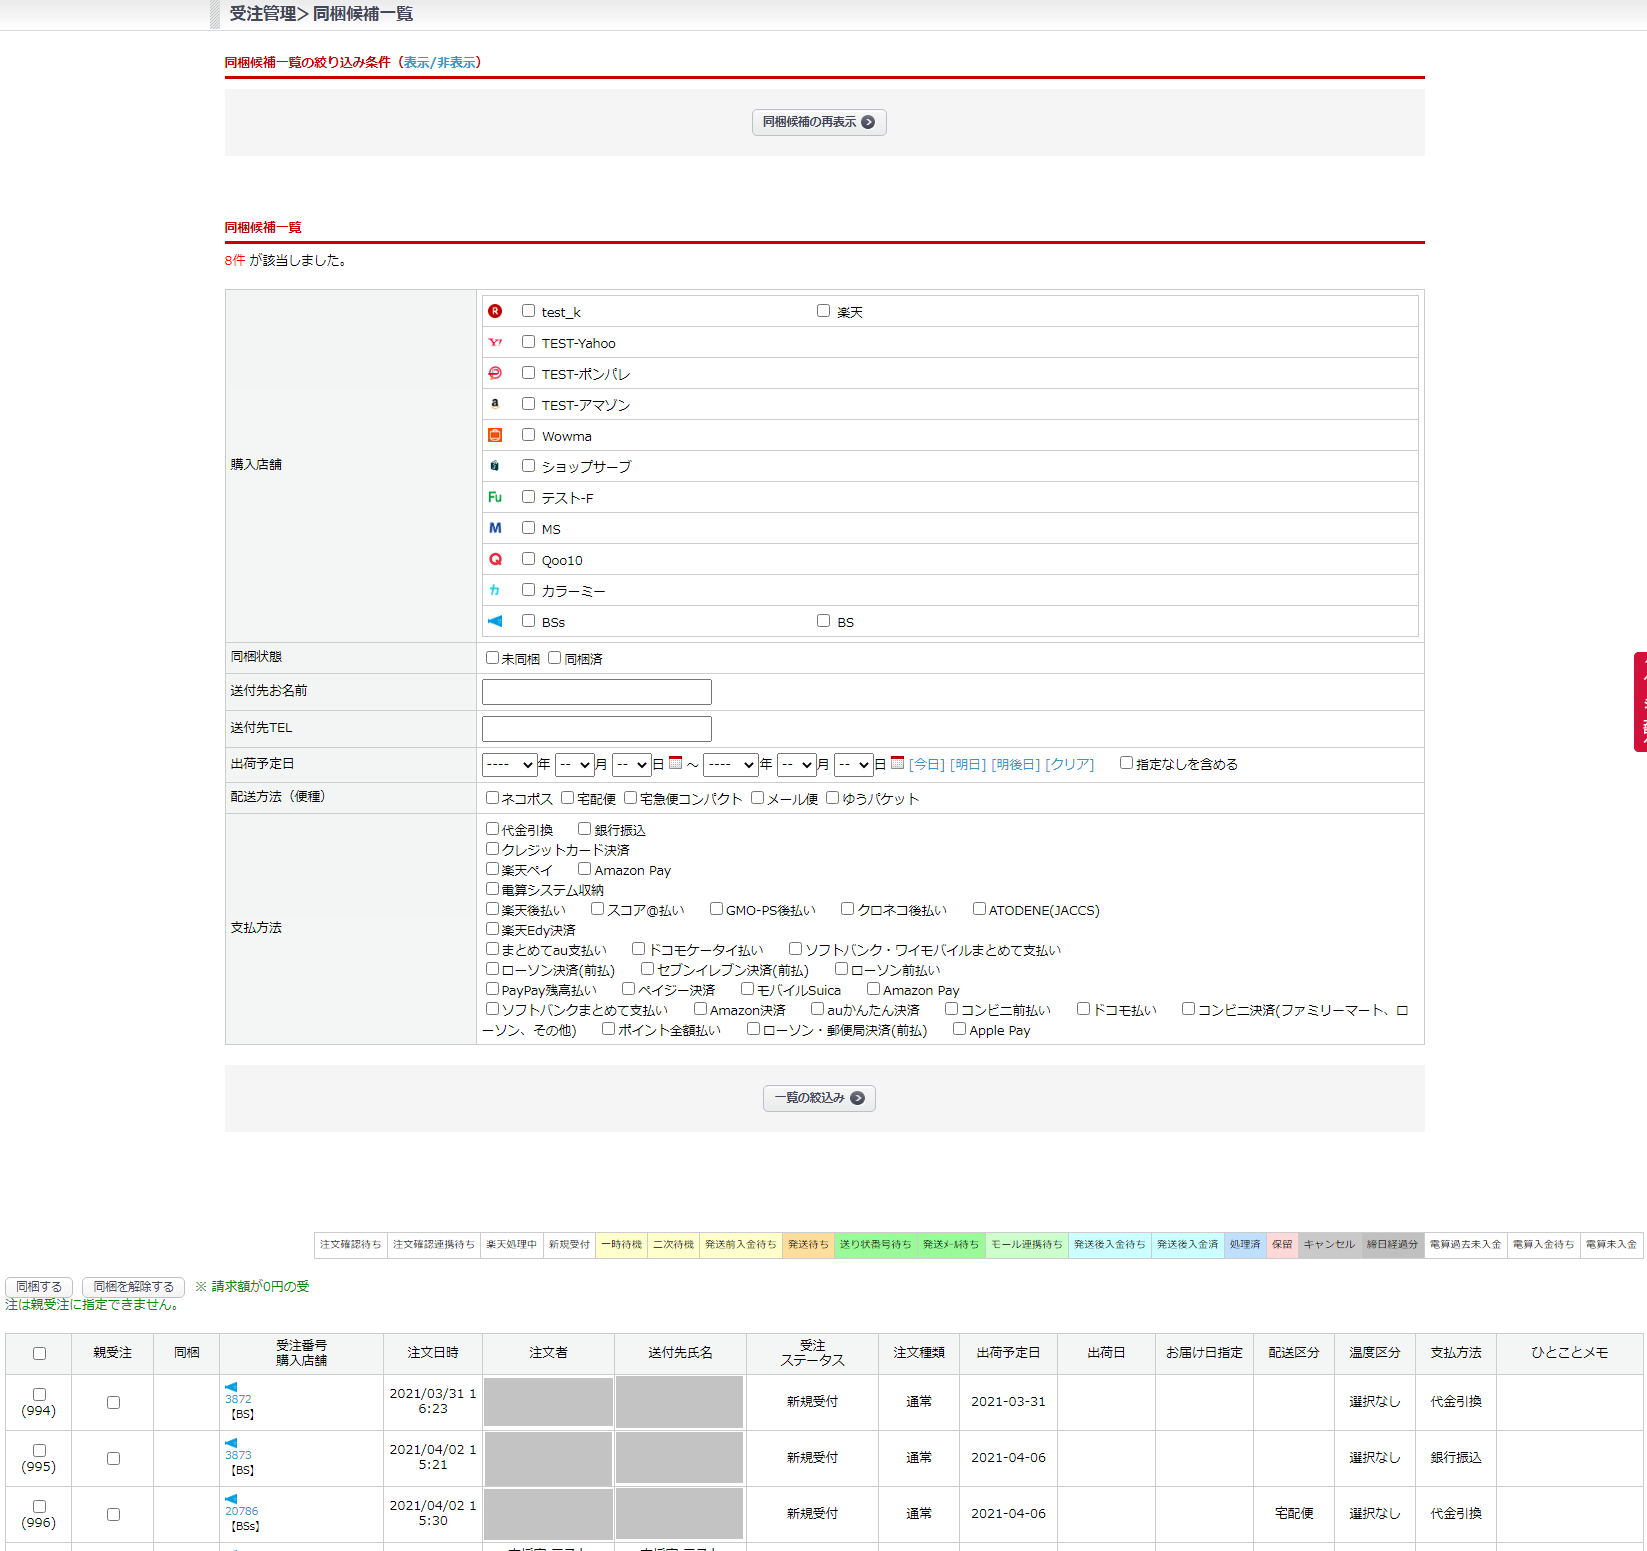Click the blue M icon beside MS

coord(495,528)
